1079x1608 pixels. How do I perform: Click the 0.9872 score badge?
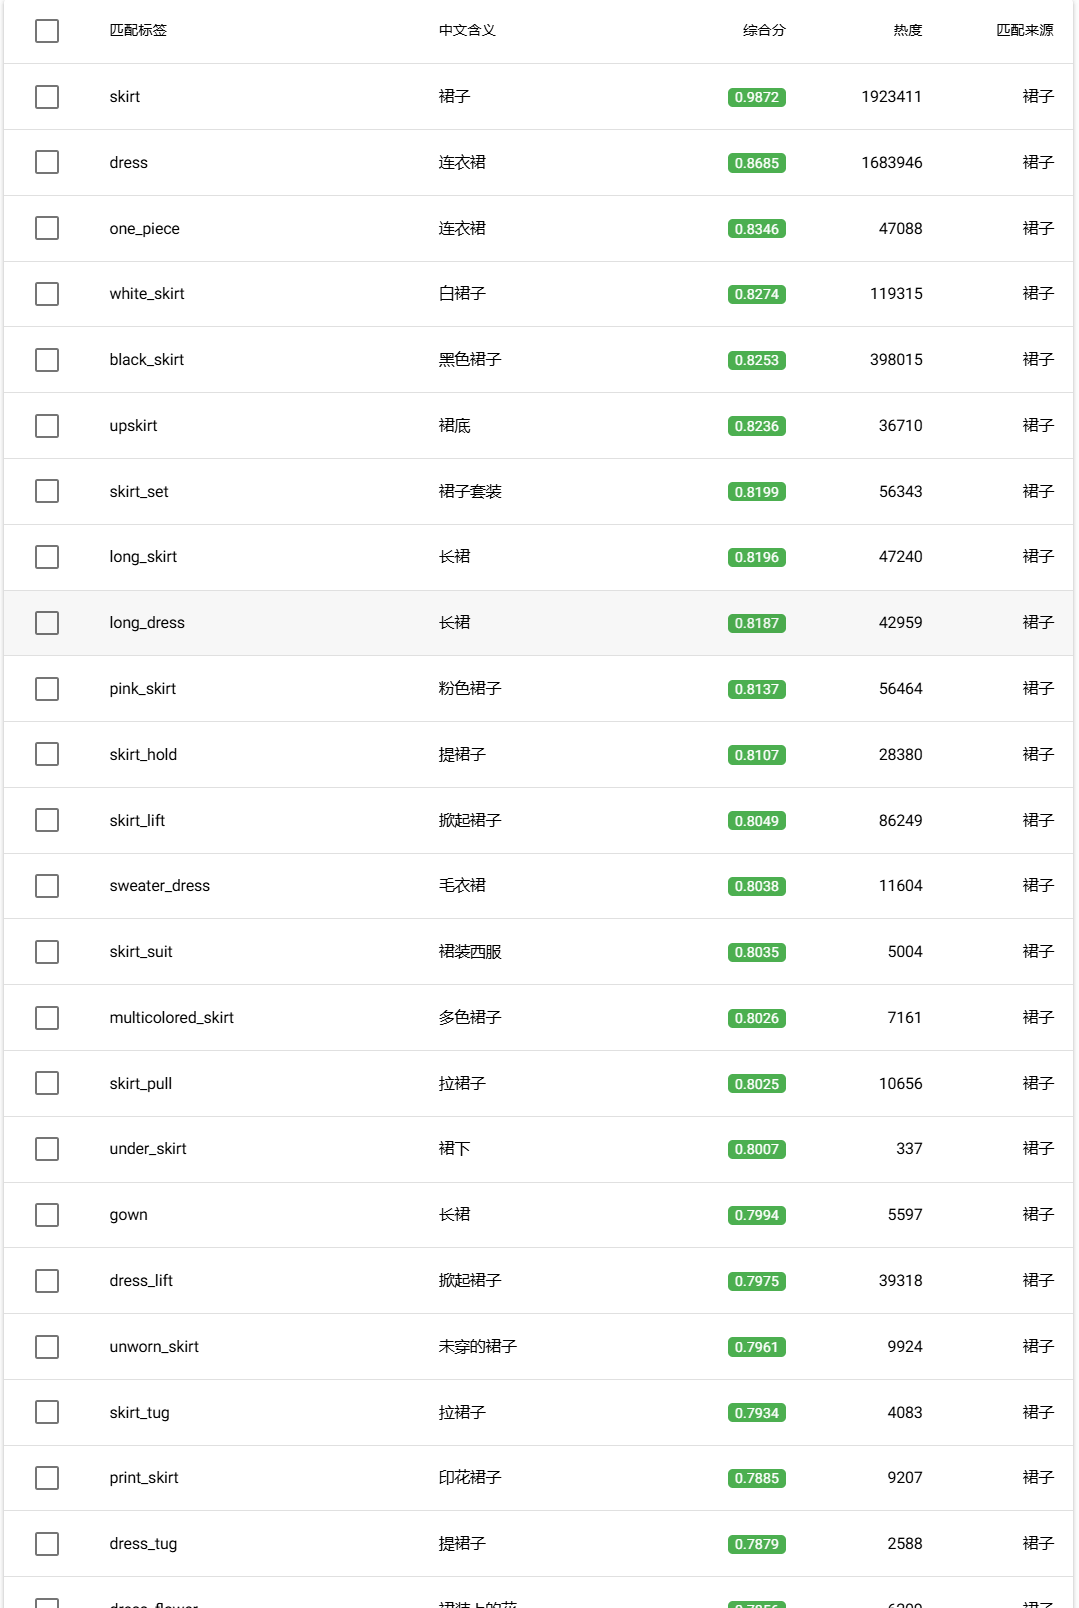click(x=756, y=97)
